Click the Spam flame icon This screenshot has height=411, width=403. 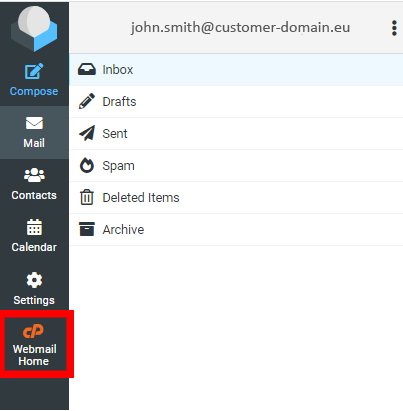coord(87,165)
